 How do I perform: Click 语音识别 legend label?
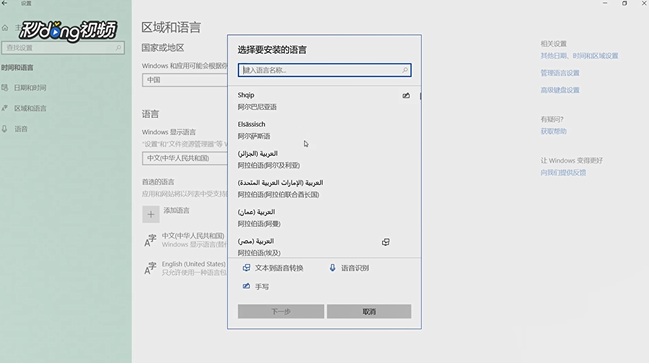pos(355,268)
